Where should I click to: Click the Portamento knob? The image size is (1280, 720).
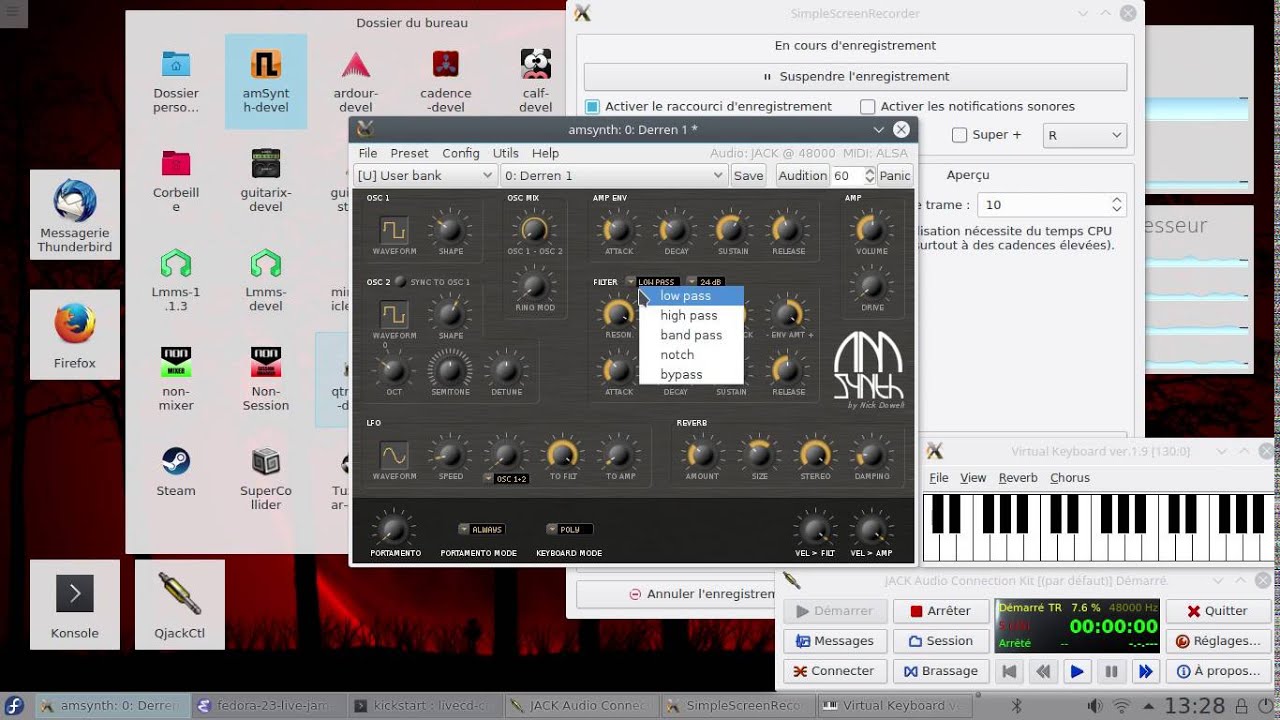coord(394,529)
